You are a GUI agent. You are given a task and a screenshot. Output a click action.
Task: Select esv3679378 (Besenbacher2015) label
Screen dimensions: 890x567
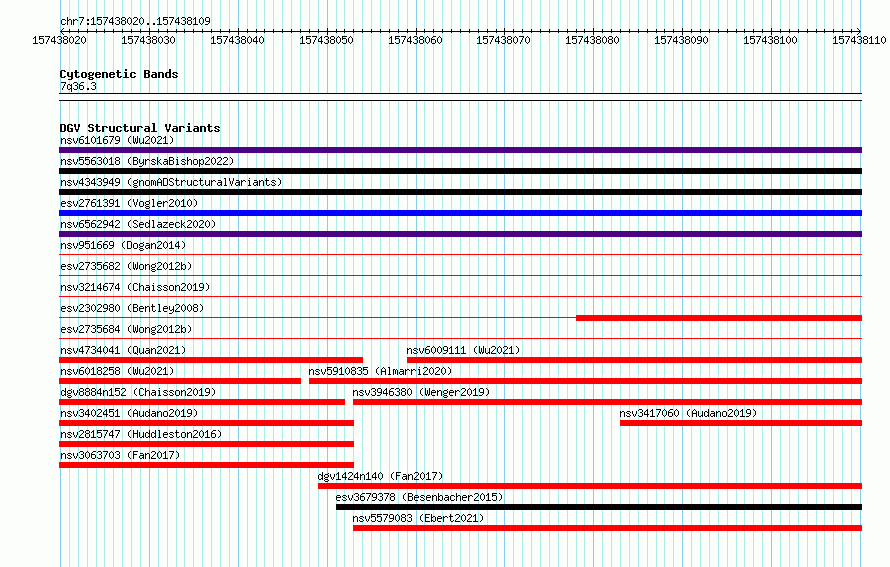click(419, 497)
